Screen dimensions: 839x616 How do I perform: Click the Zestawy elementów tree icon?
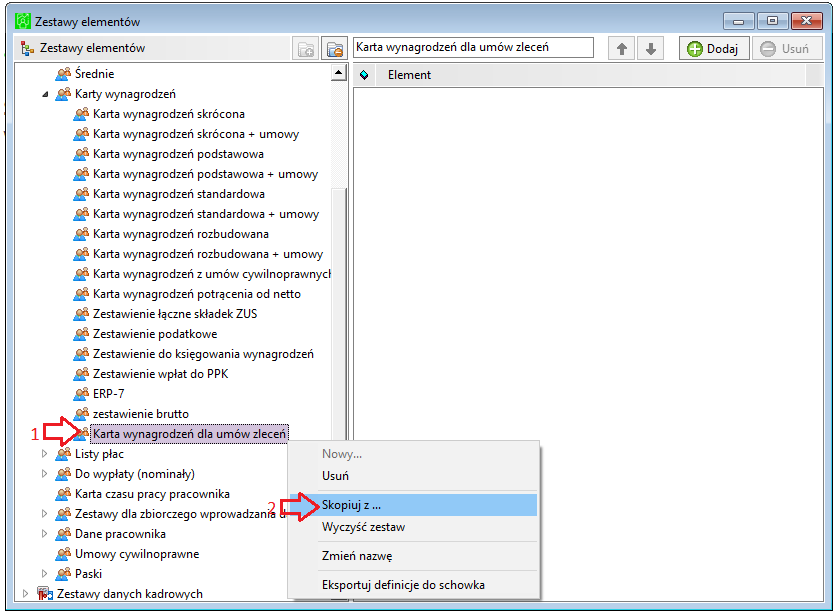click(x=27, y=48)
